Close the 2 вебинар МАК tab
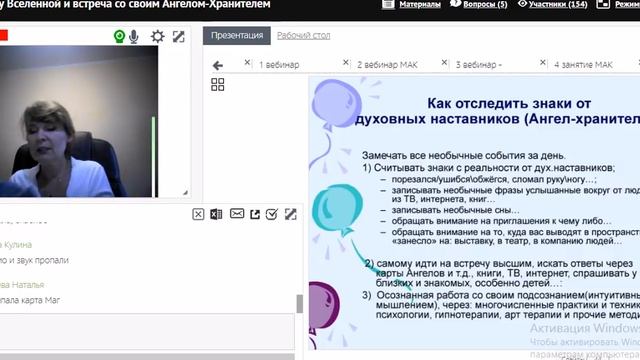This screenshot has height=360, width=640. tap(346, 62)
